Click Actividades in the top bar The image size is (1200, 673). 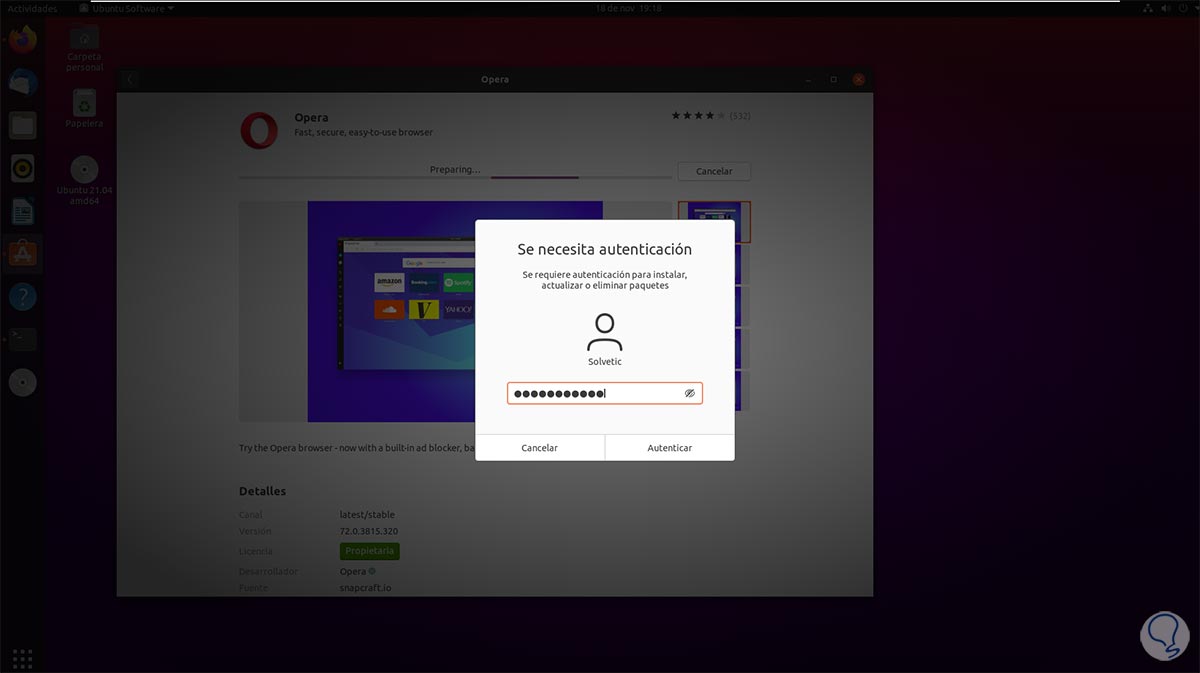click(x=32, y=8)
